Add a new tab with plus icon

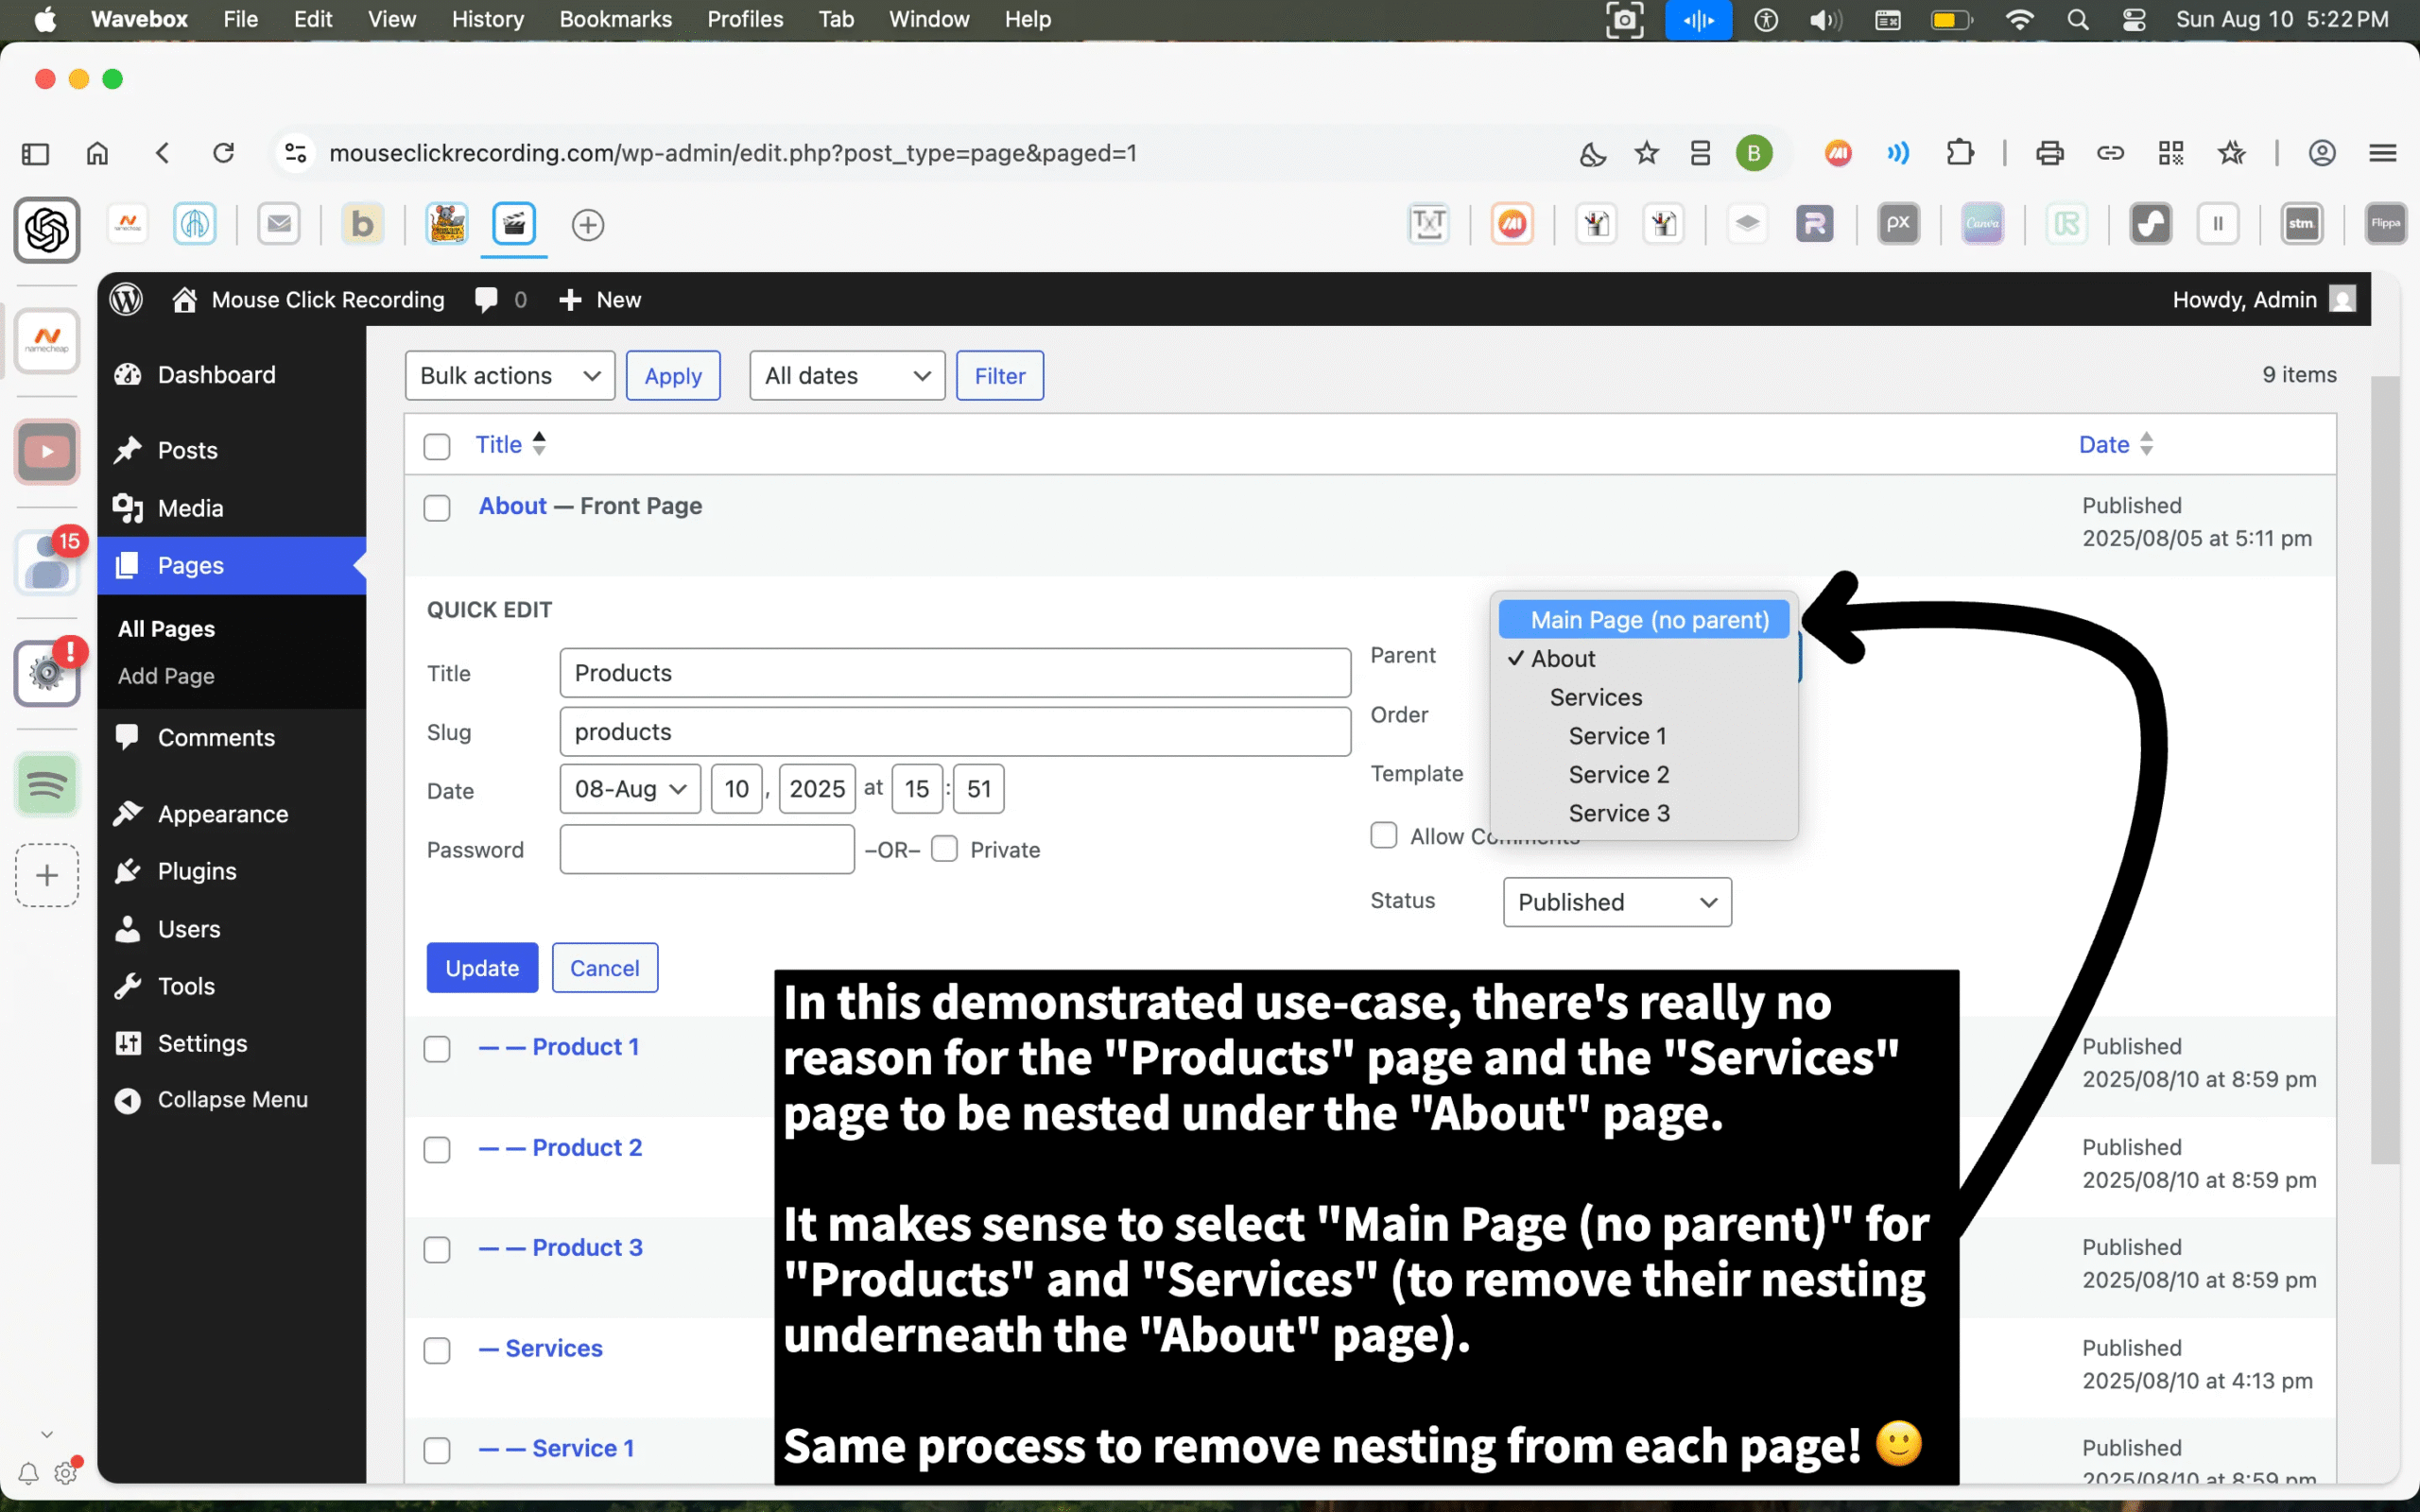(588, 225)
